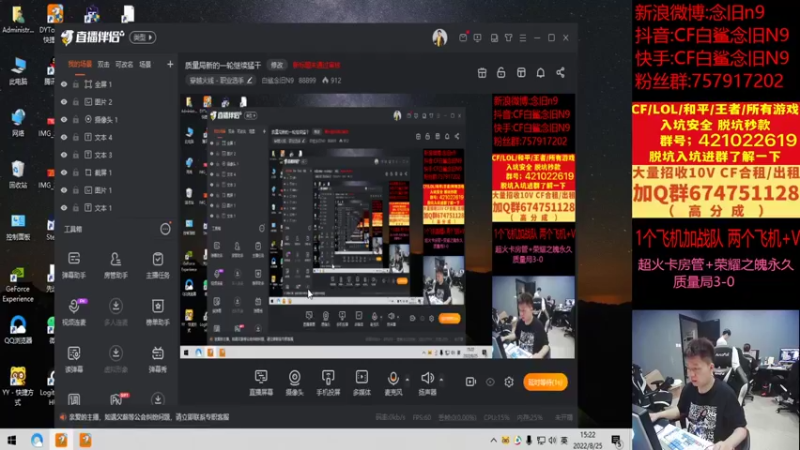The image size is (800, 450).
Task: Select the 截屏 1 layer row
Action: click(x=116, y=172)
